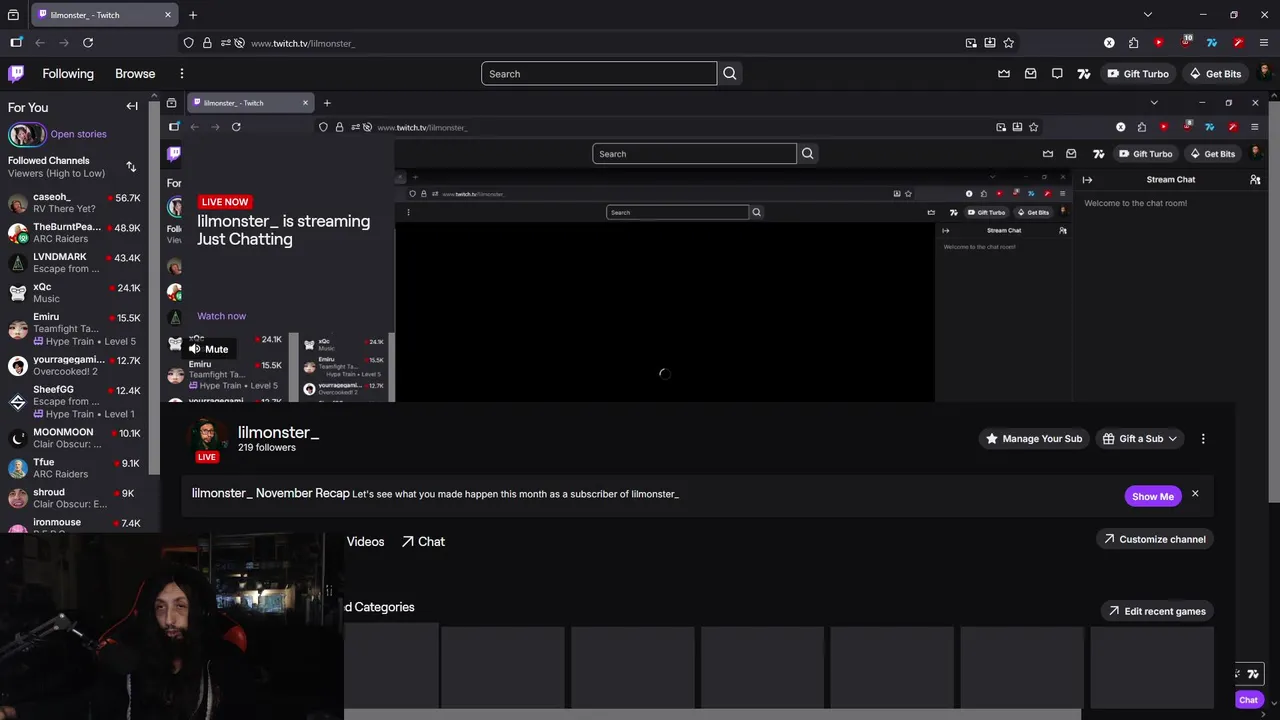Click the horizontal scrollbar at page bottom
Viewport: 1280px width, 720px height.
712,715
